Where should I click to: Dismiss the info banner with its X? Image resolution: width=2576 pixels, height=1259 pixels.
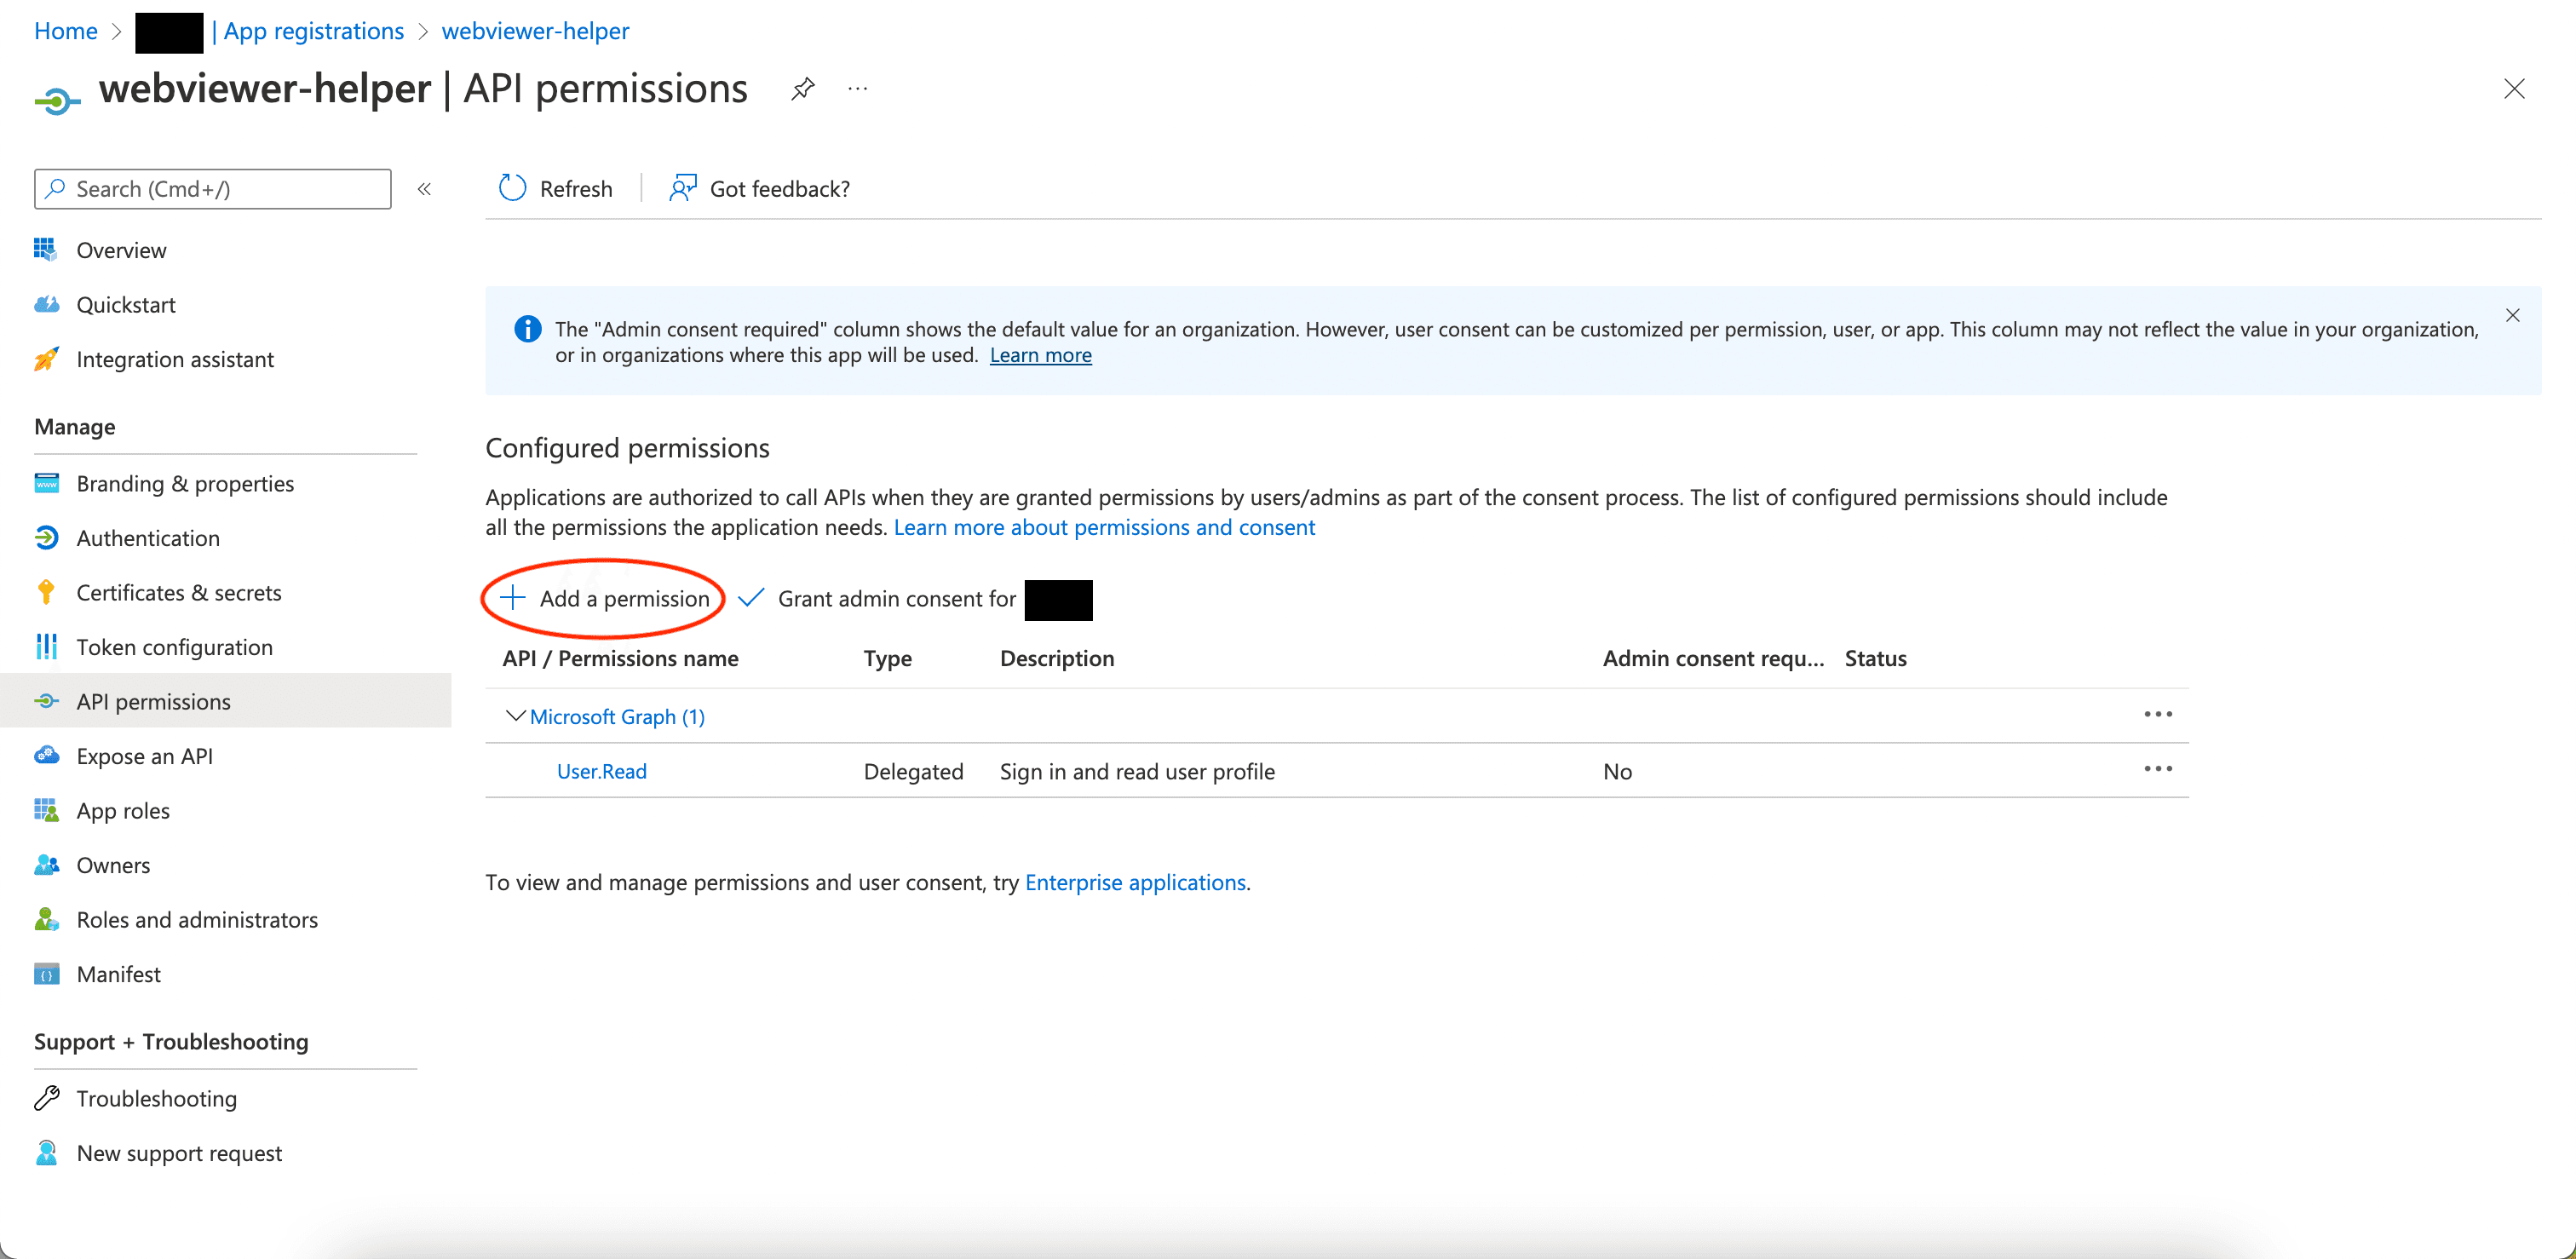coord(2512,316)
